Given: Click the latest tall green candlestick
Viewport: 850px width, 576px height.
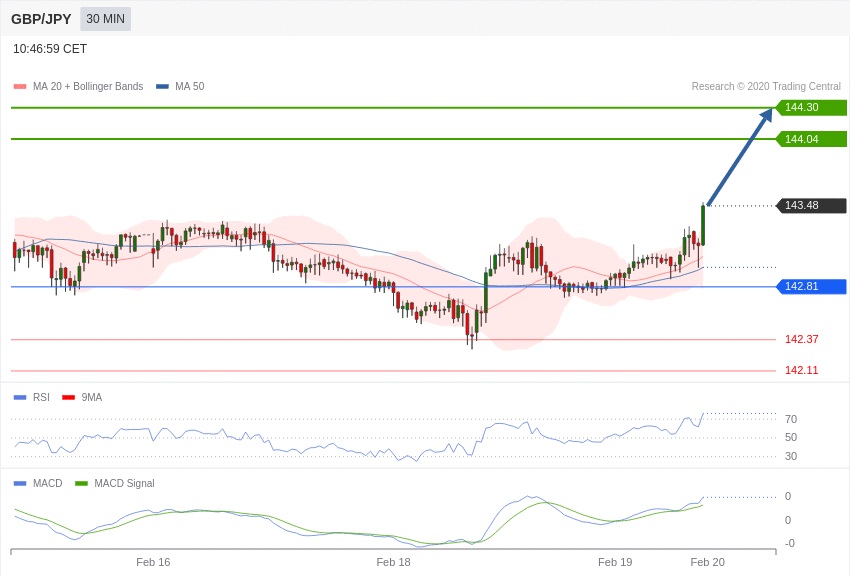Looking at the screenshot, I should 703,225.
